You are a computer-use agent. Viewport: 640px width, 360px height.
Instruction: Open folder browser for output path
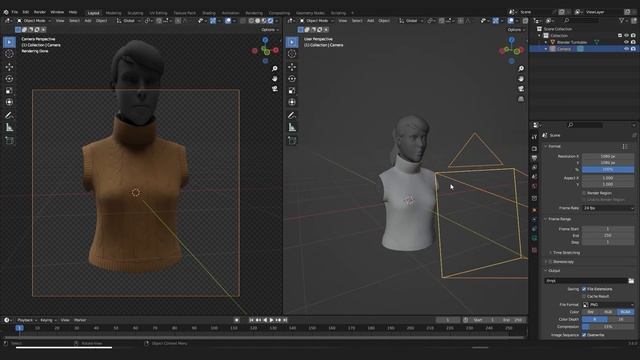point(631,281)
